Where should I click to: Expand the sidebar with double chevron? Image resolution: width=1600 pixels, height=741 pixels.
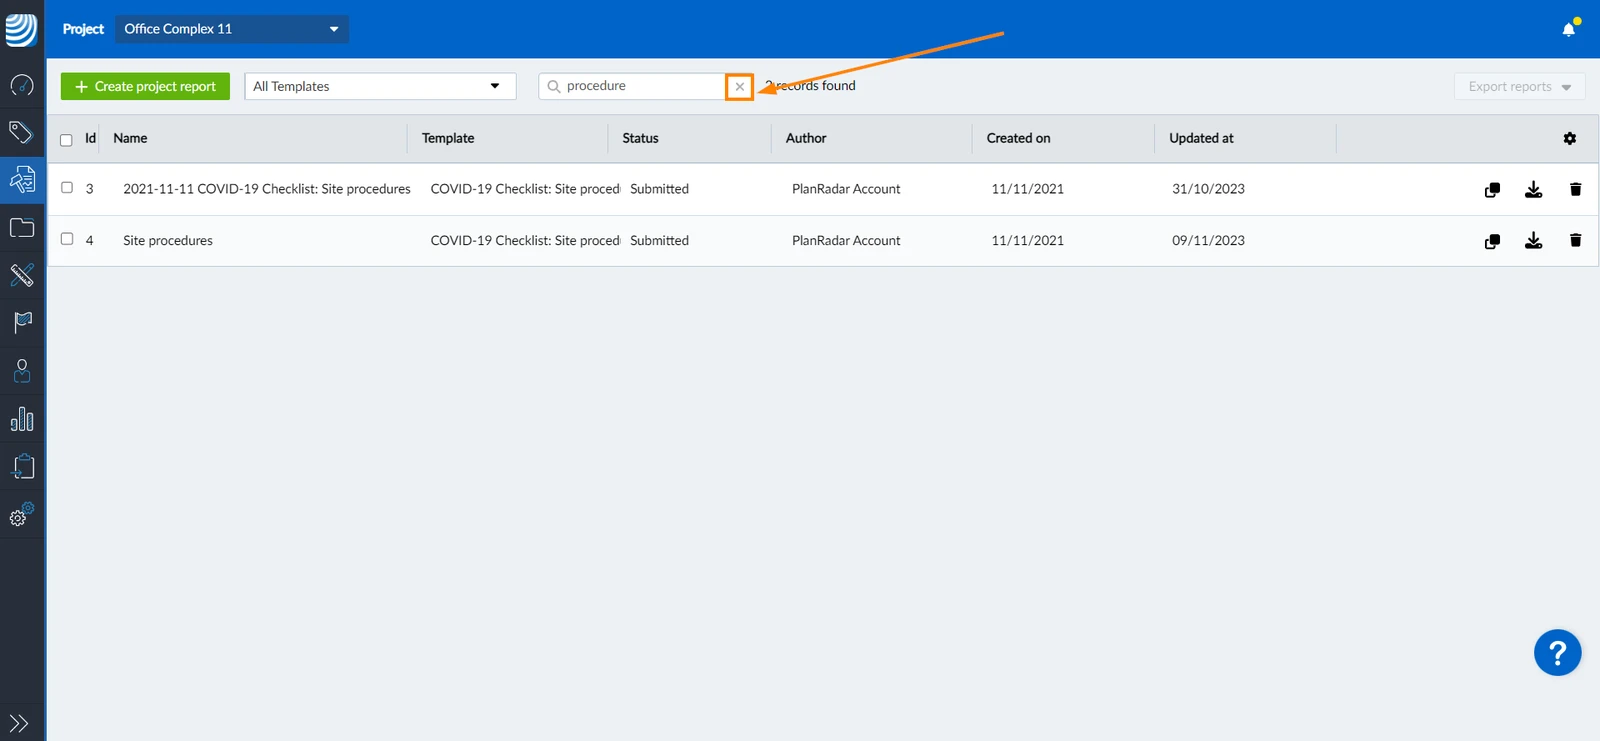(19, 723)
